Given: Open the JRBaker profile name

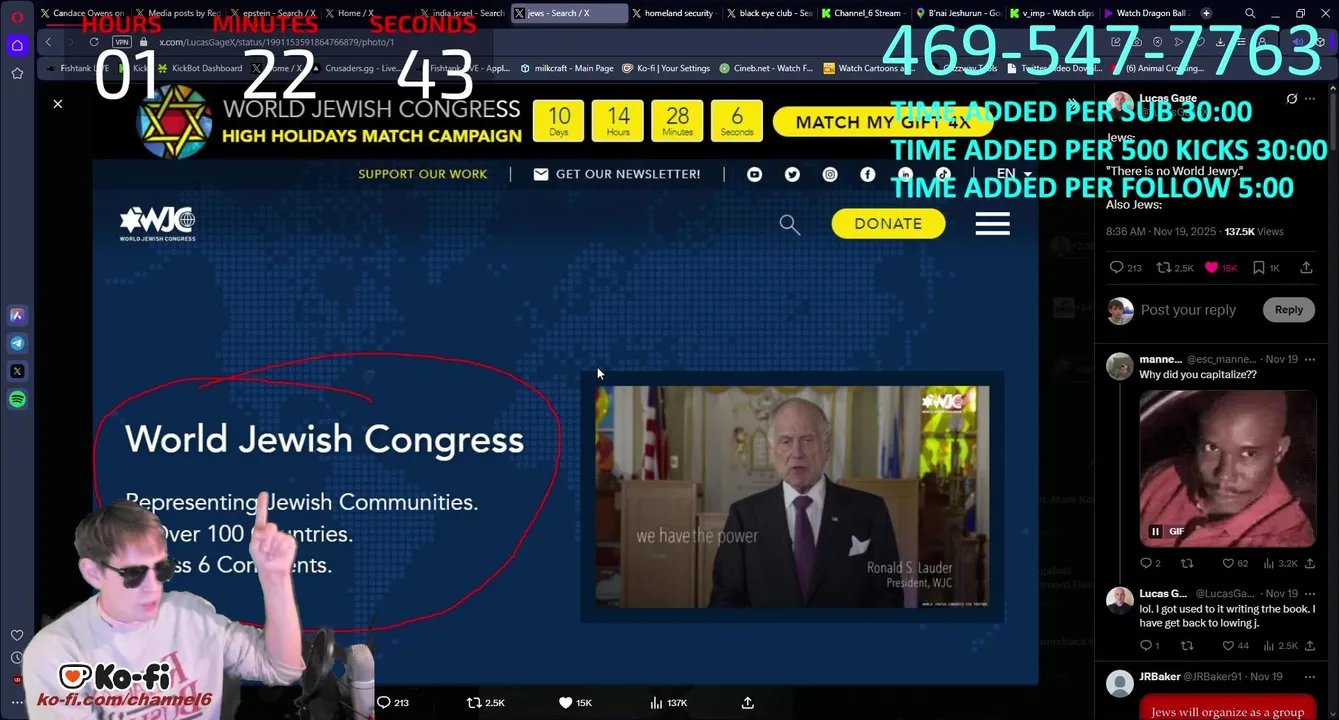Looking at the screenshot, I should [x=1160, y=677].
